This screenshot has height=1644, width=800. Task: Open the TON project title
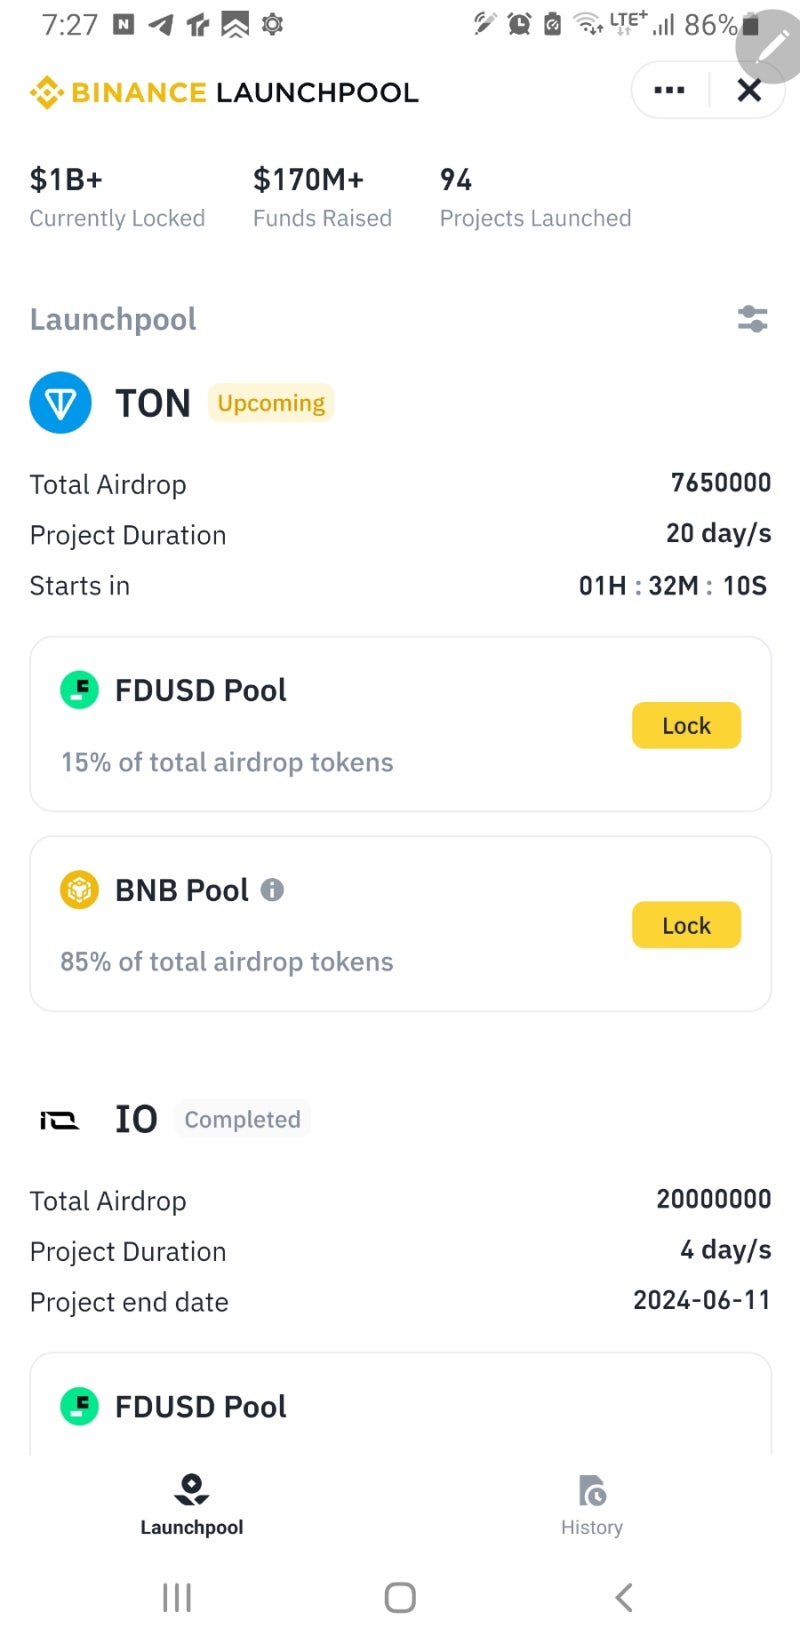tap(153, 403)
